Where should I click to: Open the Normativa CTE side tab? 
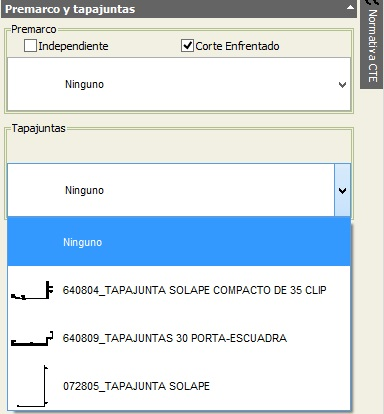[372, 44]
